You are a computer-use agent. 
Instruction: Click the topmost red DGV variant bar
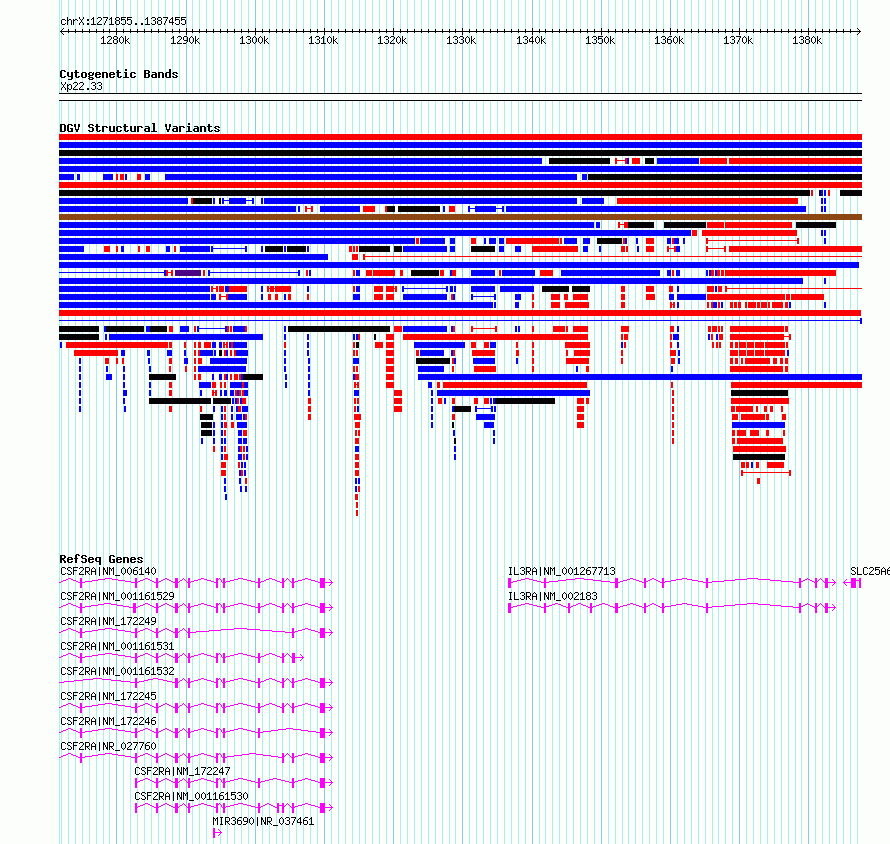pos(460,137)
